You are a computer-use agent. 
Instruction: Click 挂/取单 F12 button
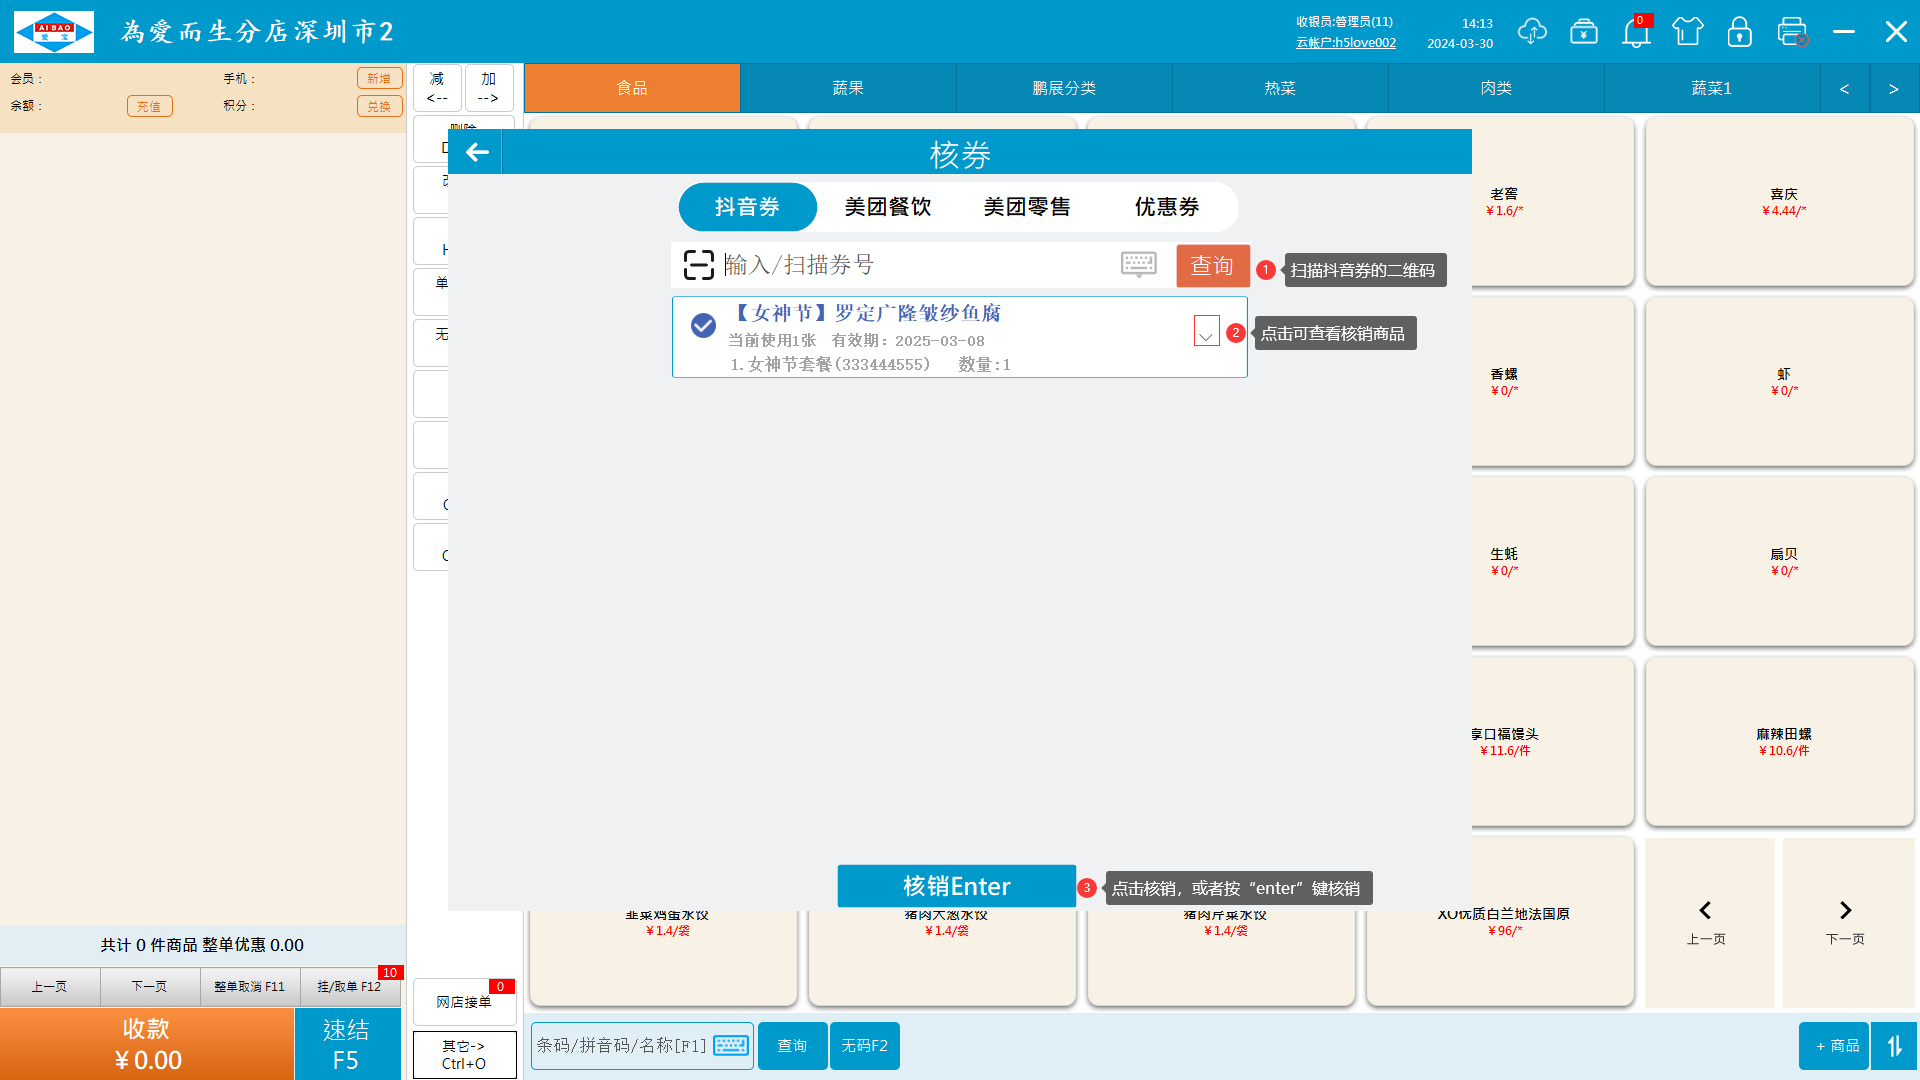pos(350,987)
